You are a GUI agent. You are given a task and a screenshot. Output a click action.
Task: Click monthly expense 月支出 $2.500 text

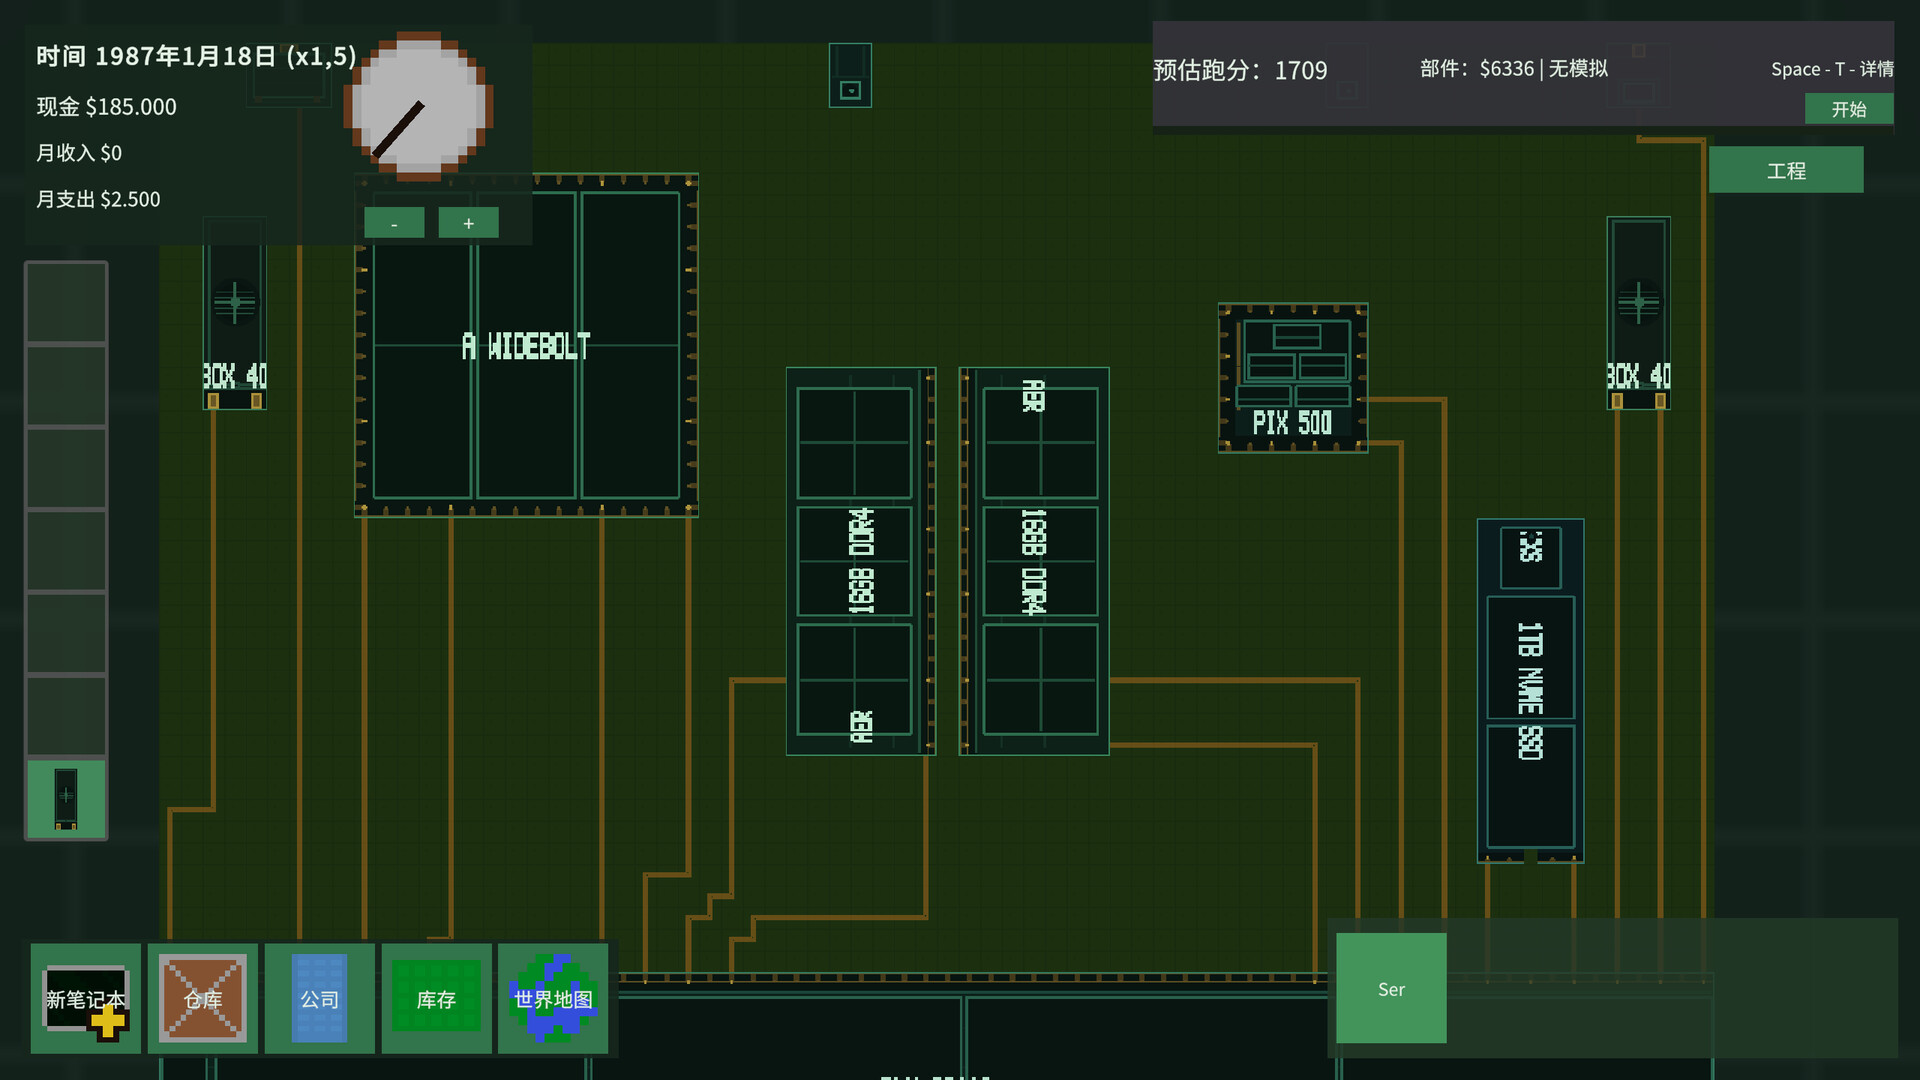(98, 199)
